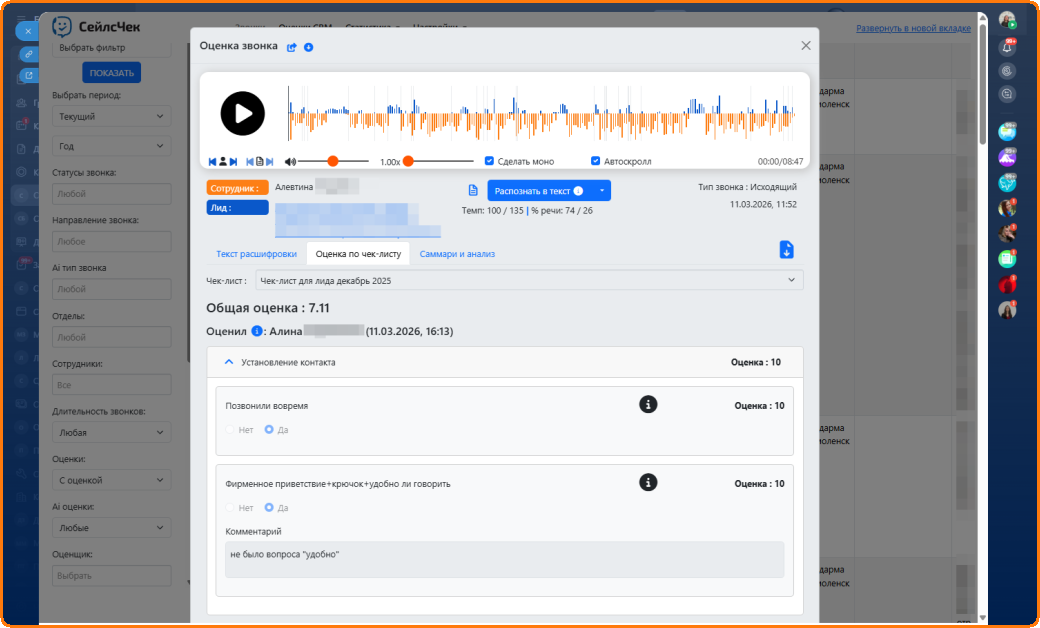The height and width of the screenshot is (628, 1040).
Task: Download the checklist report file icon
Action: pyautogui.click(x=786, y=250)
